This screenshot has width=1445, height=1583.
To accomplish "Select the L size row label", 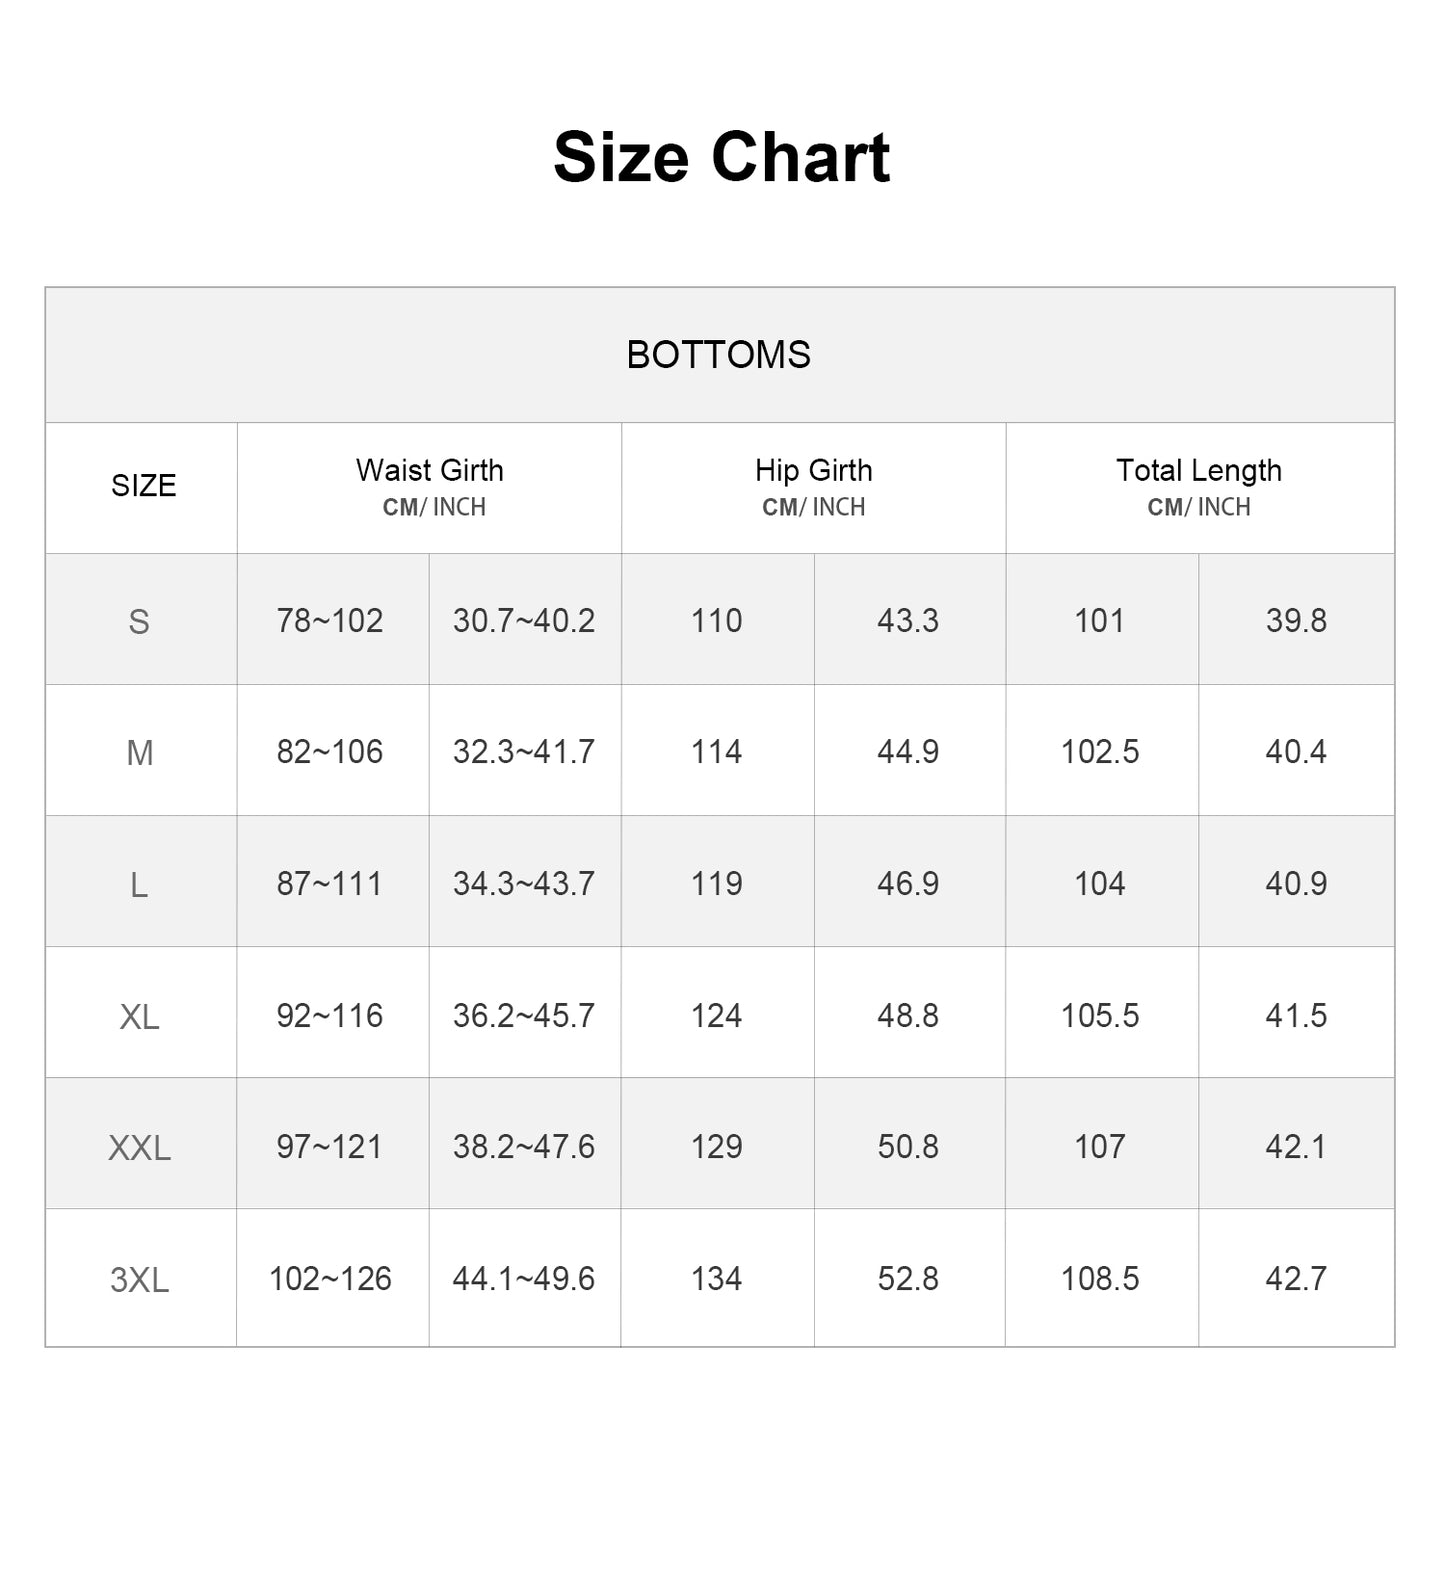I will coord(139,885).
